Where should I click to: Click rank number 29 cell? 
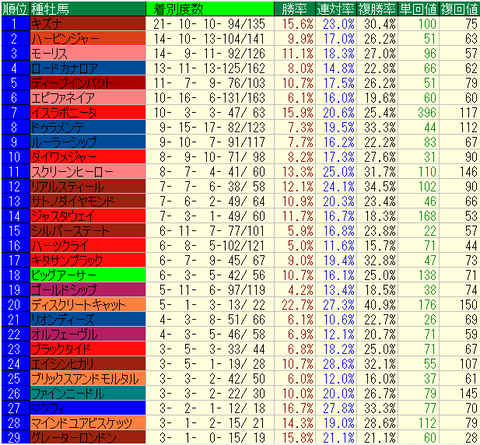click(15, 437)
